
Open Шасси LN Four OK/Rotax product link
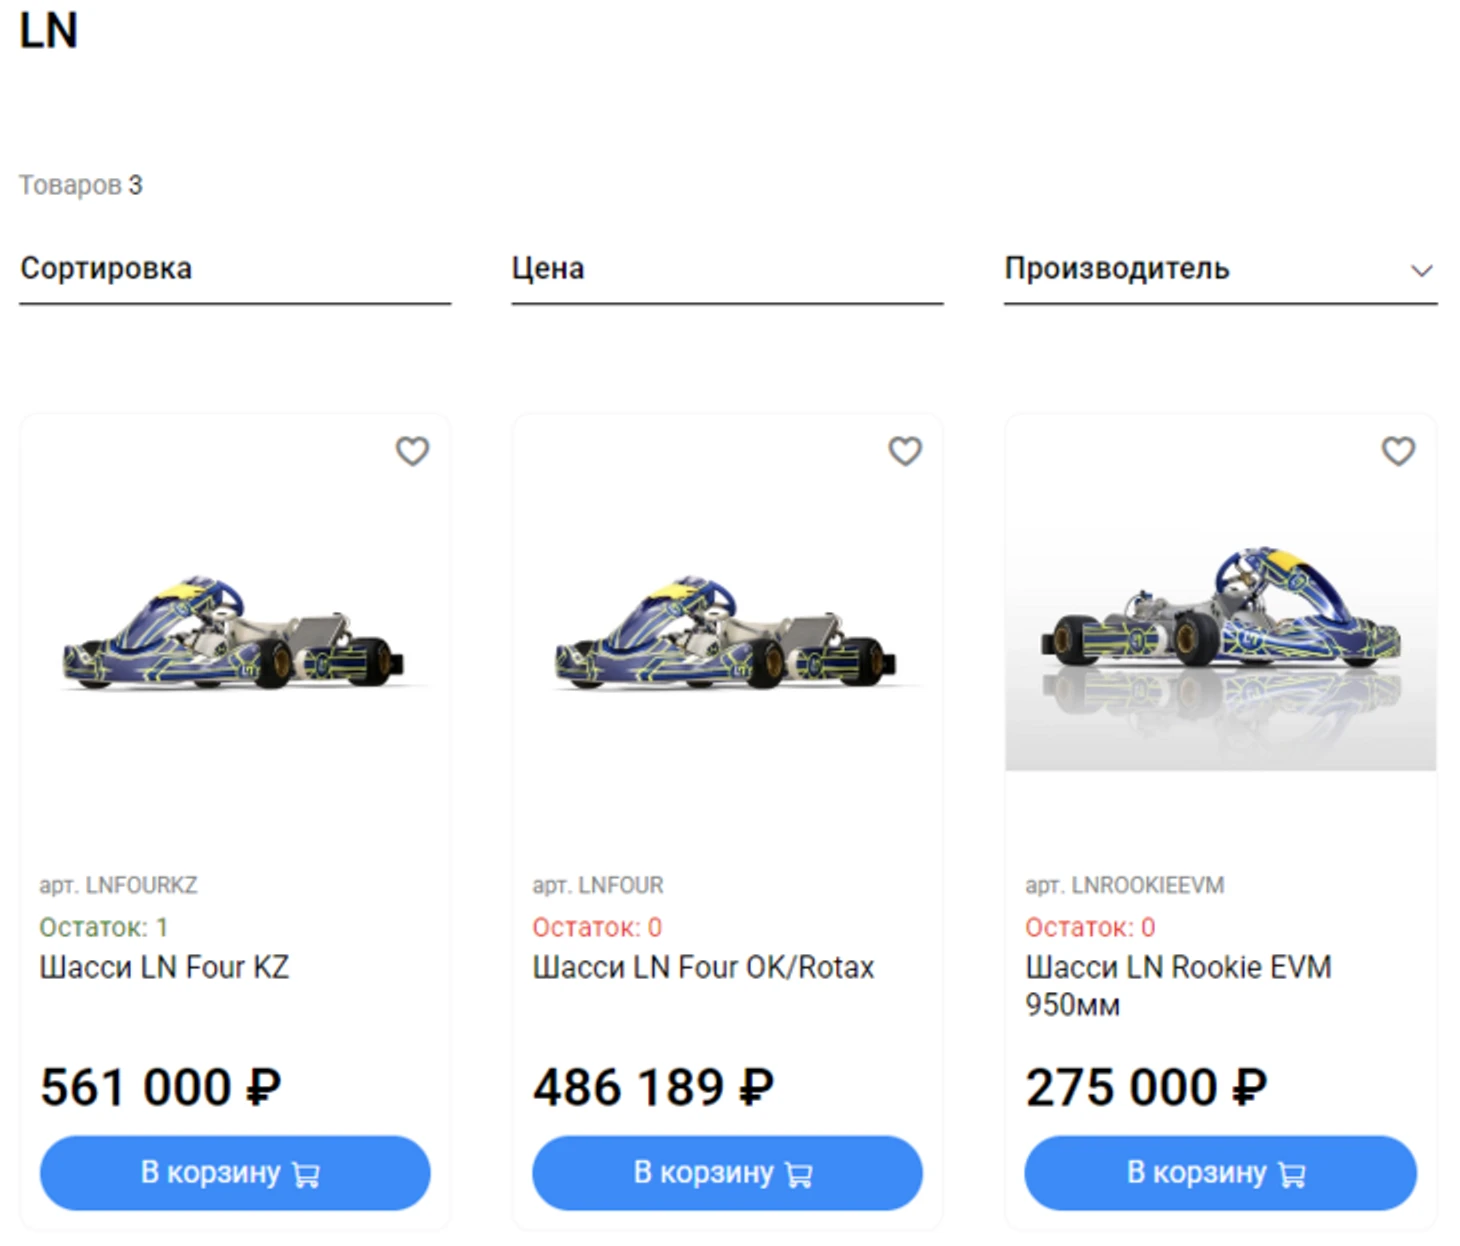703,967
